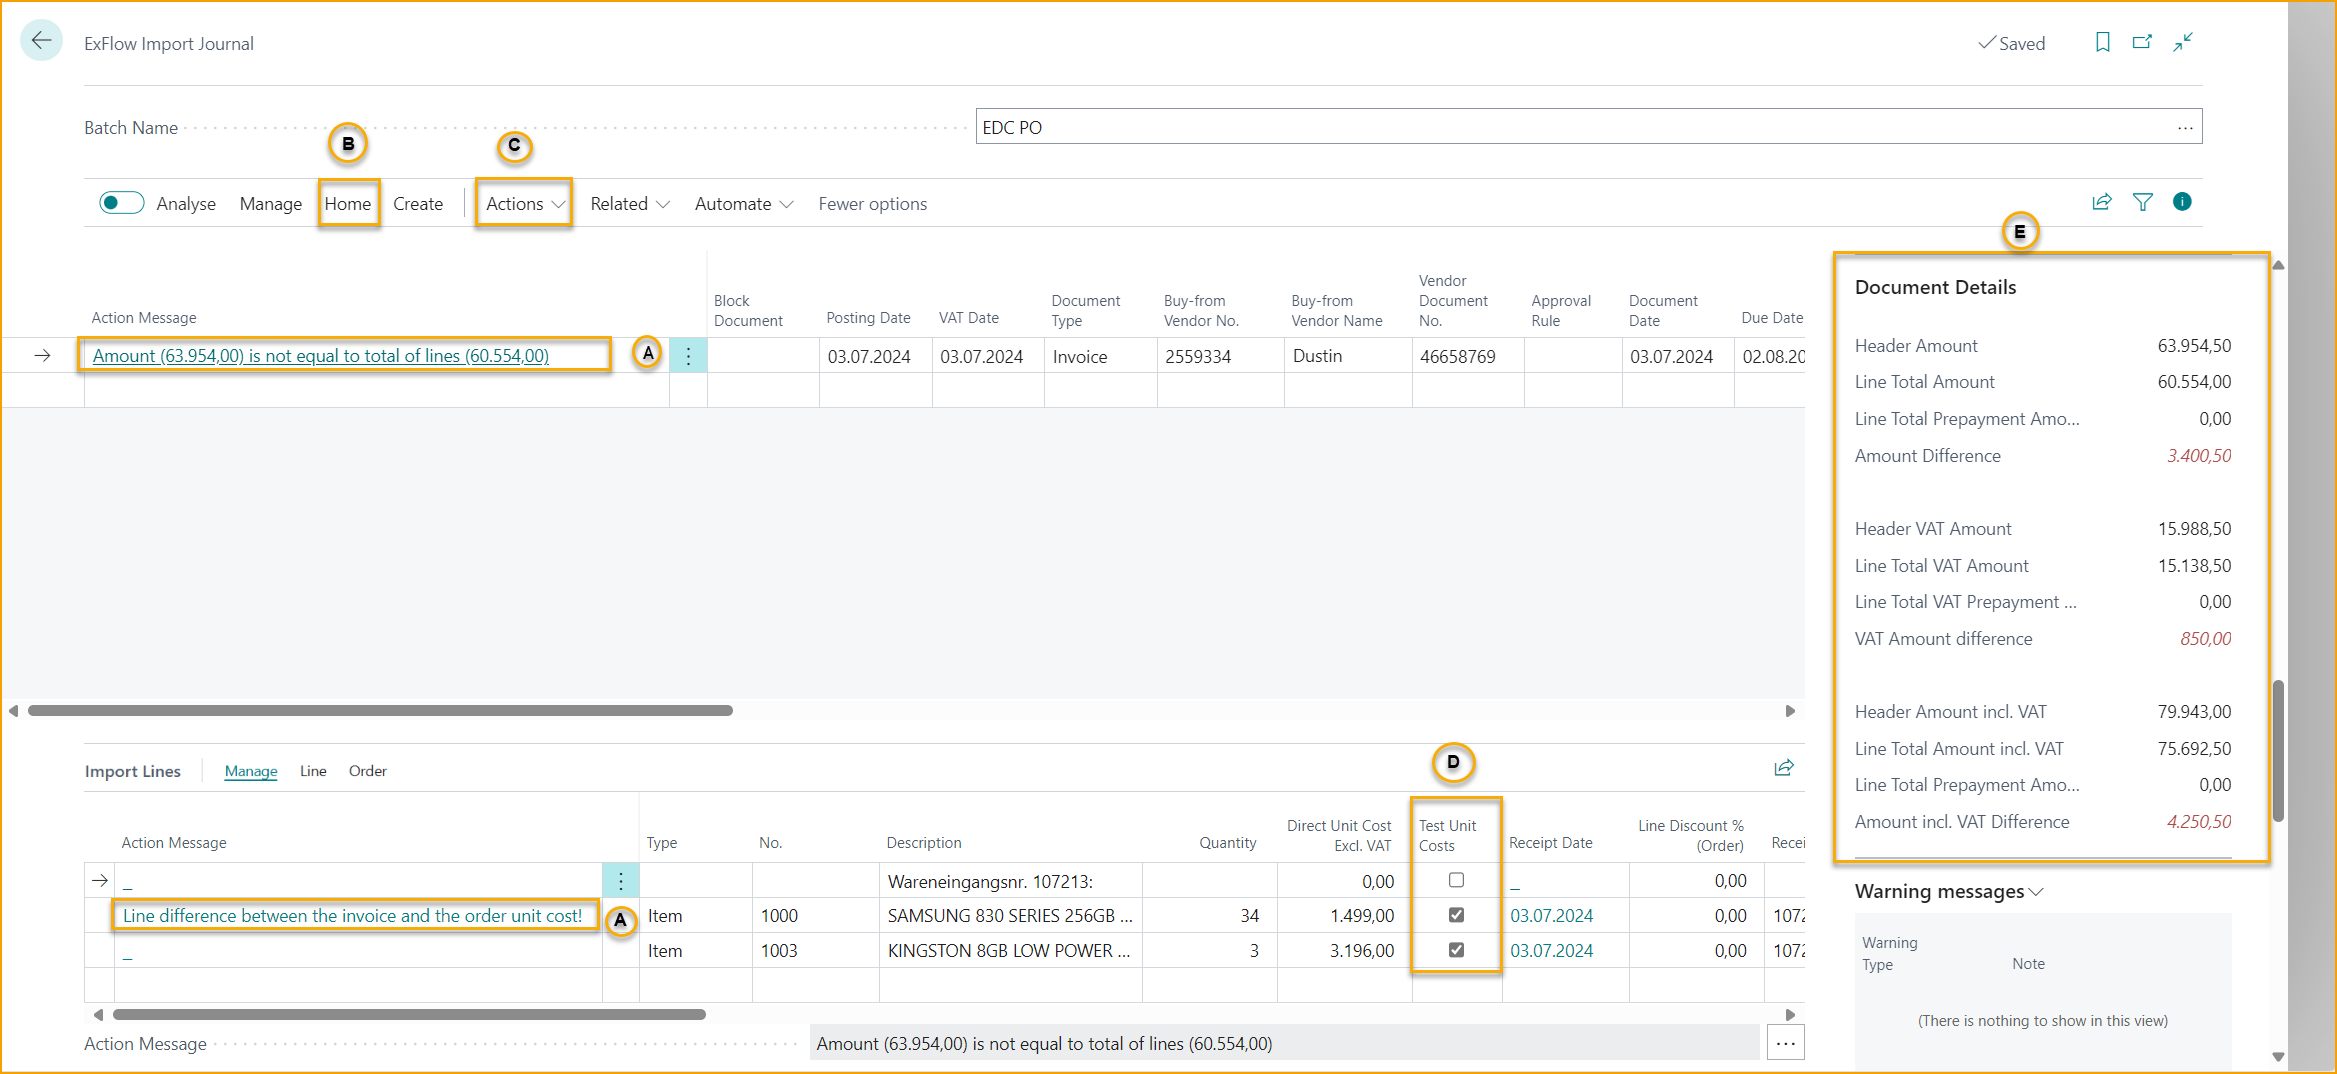Click the Header Amount 63.954,50 value
2337x1074 pixels.
coord(2194,346)
